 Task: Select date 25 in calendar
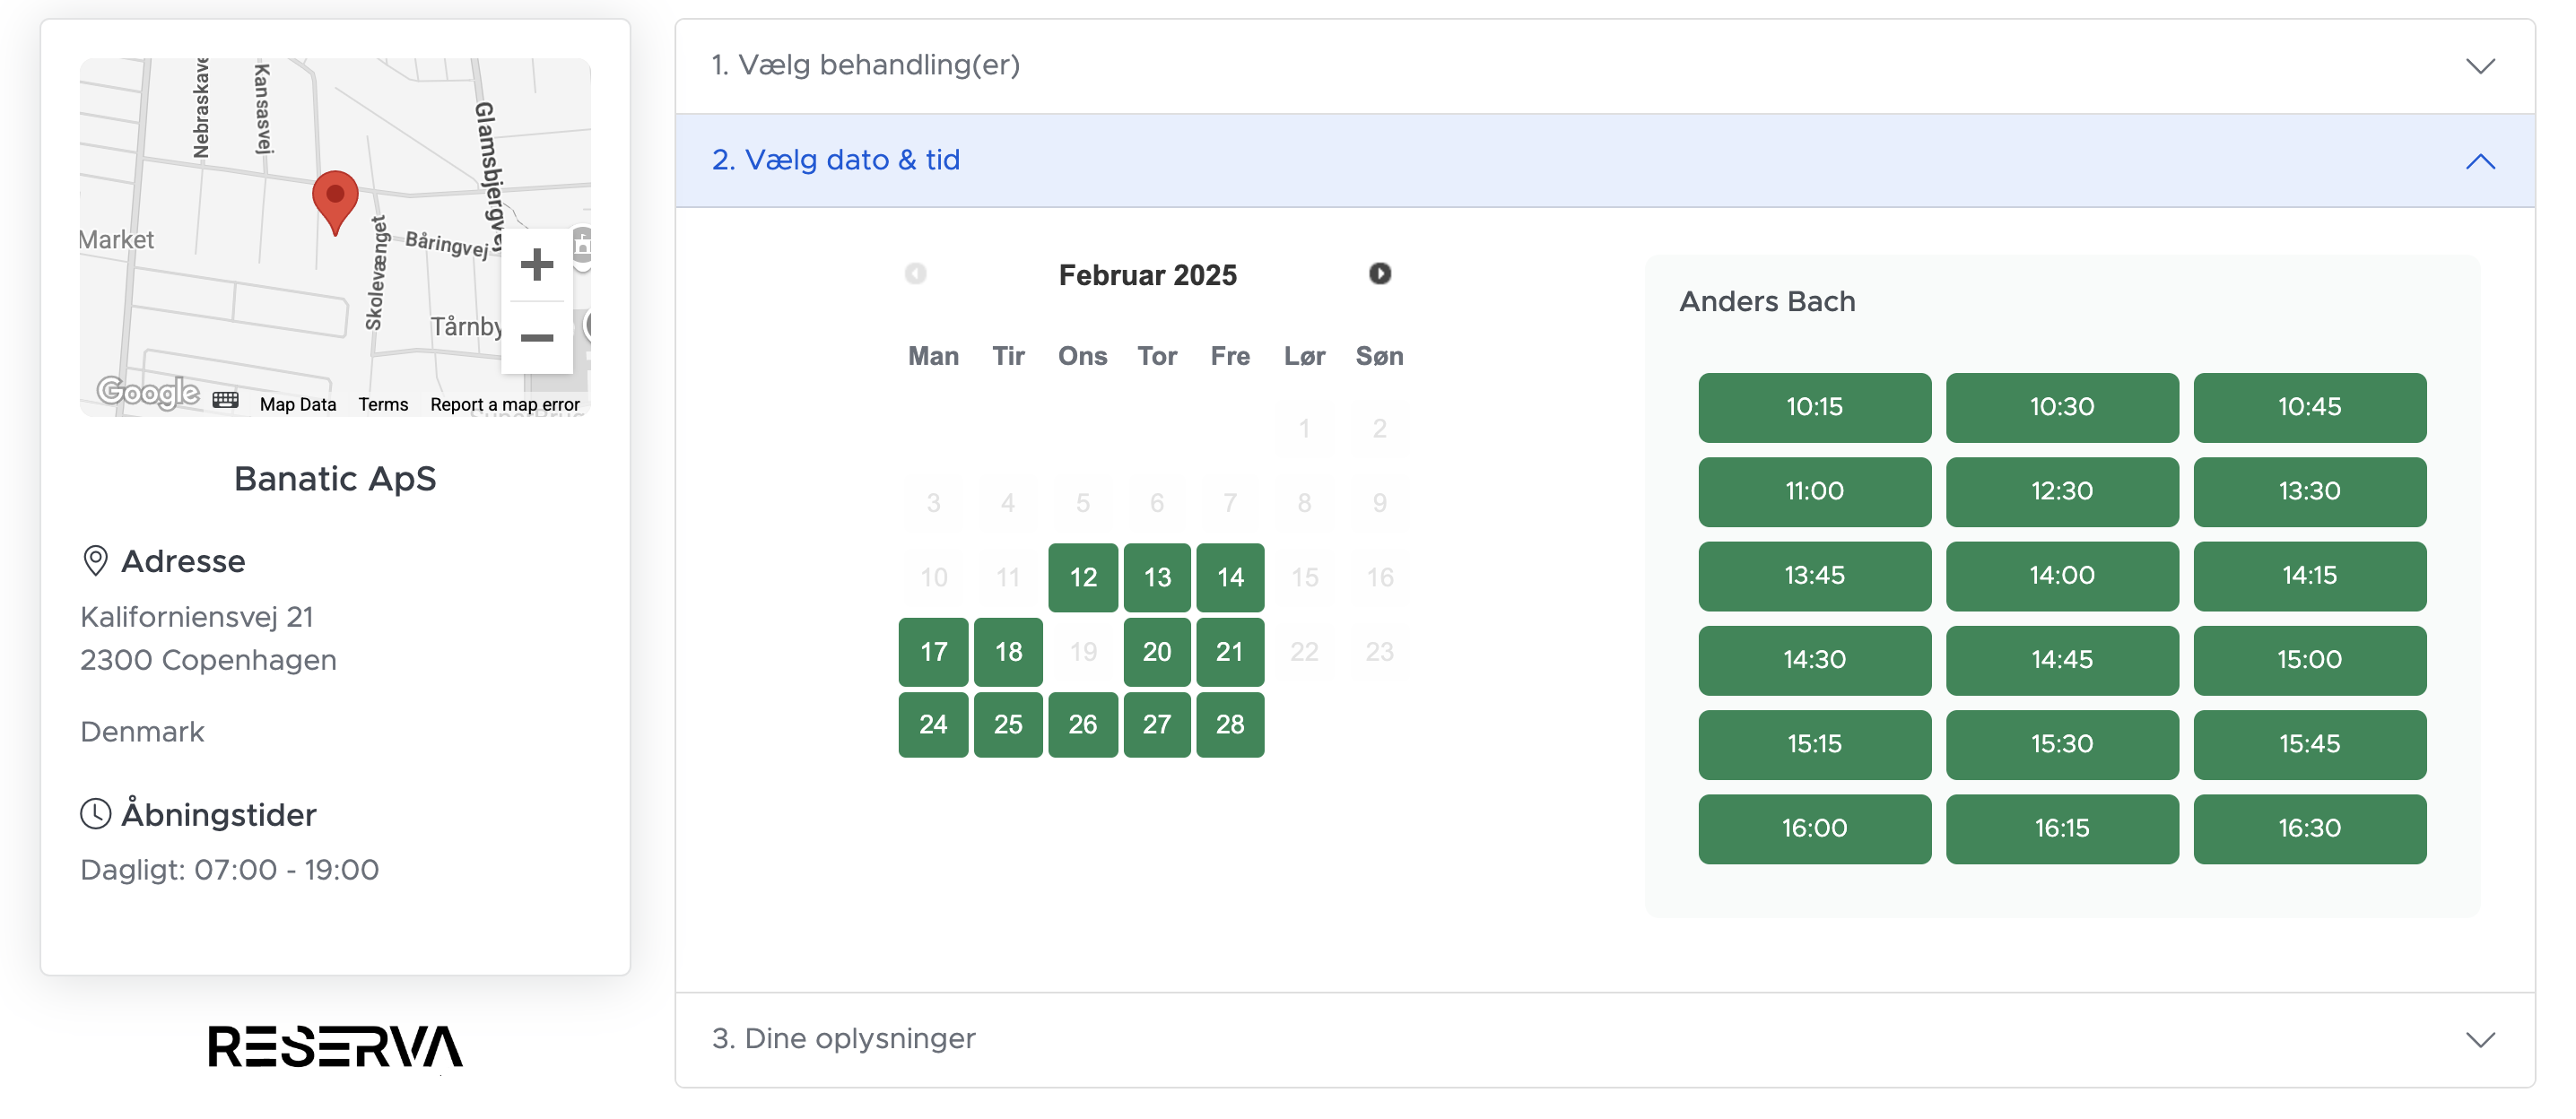pos(1008,724)
